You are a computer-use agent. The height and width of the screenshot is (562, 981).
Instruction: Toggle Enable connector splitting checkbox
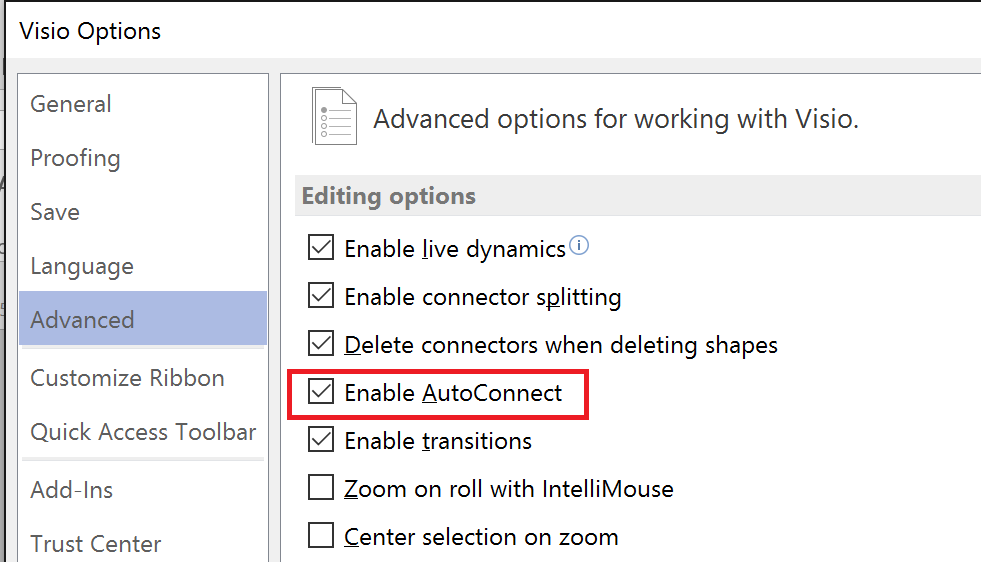pyautogui.click(x=321, y=295)
